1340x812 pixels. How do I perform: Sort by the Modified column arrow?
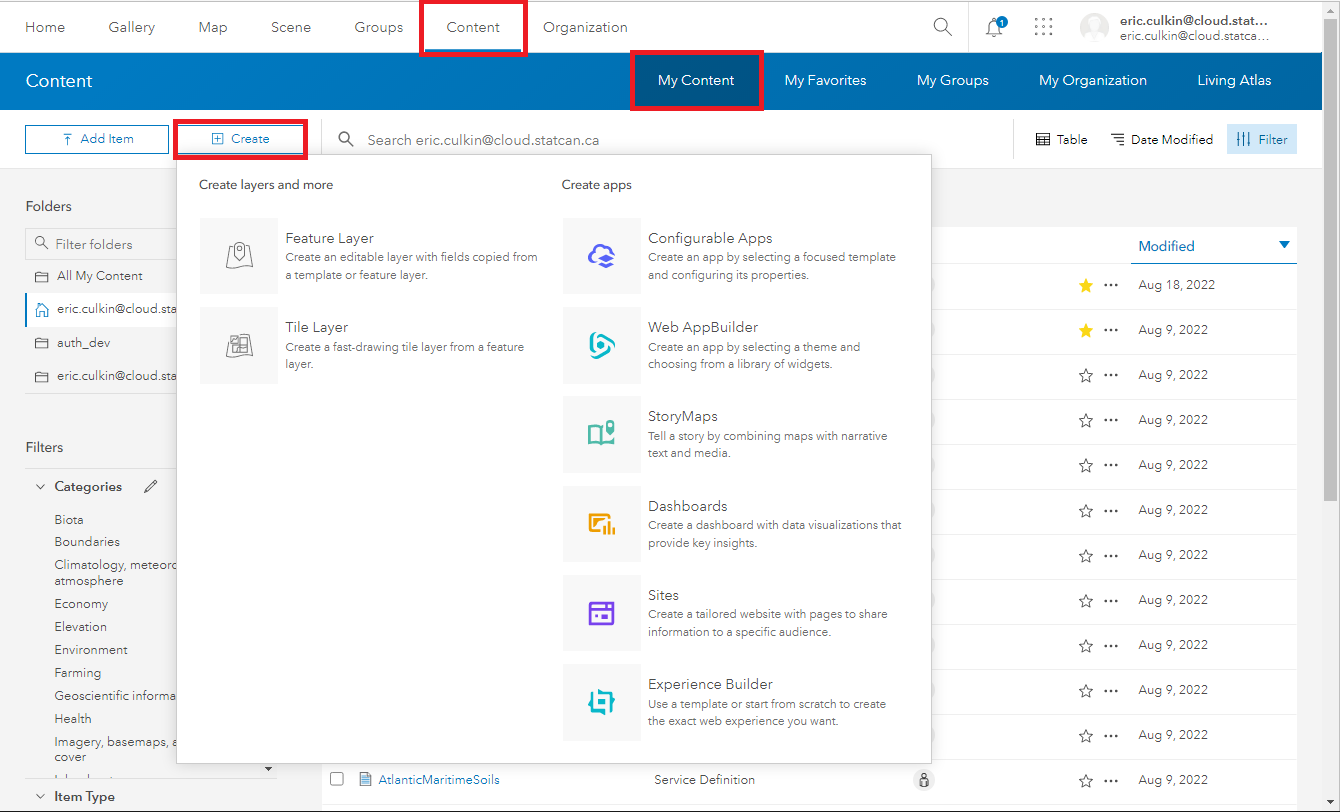point(1284,245)
